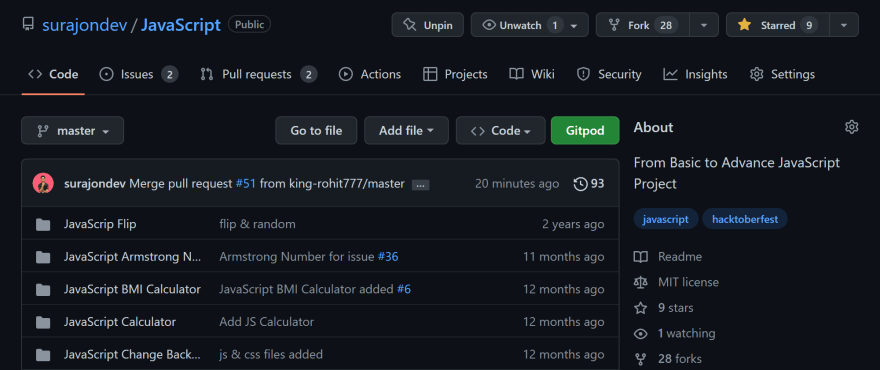Image resolution: width=880 pixels, height=370 pixels.
Task: Open the JavaScrip Flip folder
Action: [100, 224]
